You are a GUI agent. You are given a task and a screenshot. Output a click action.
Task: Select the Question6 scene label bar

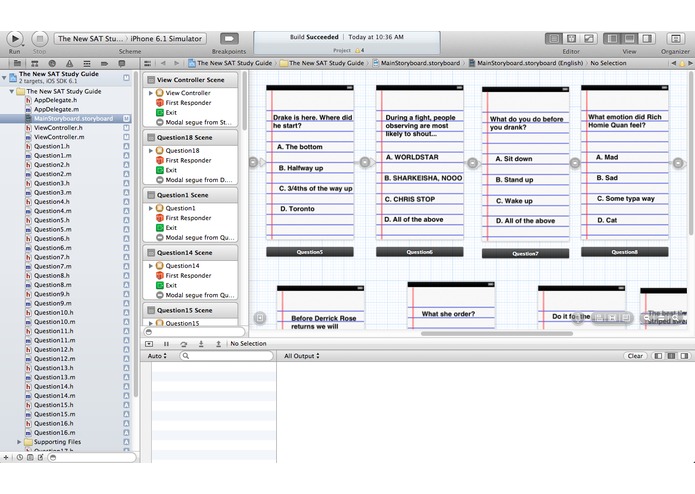click(x=420, y=252)
